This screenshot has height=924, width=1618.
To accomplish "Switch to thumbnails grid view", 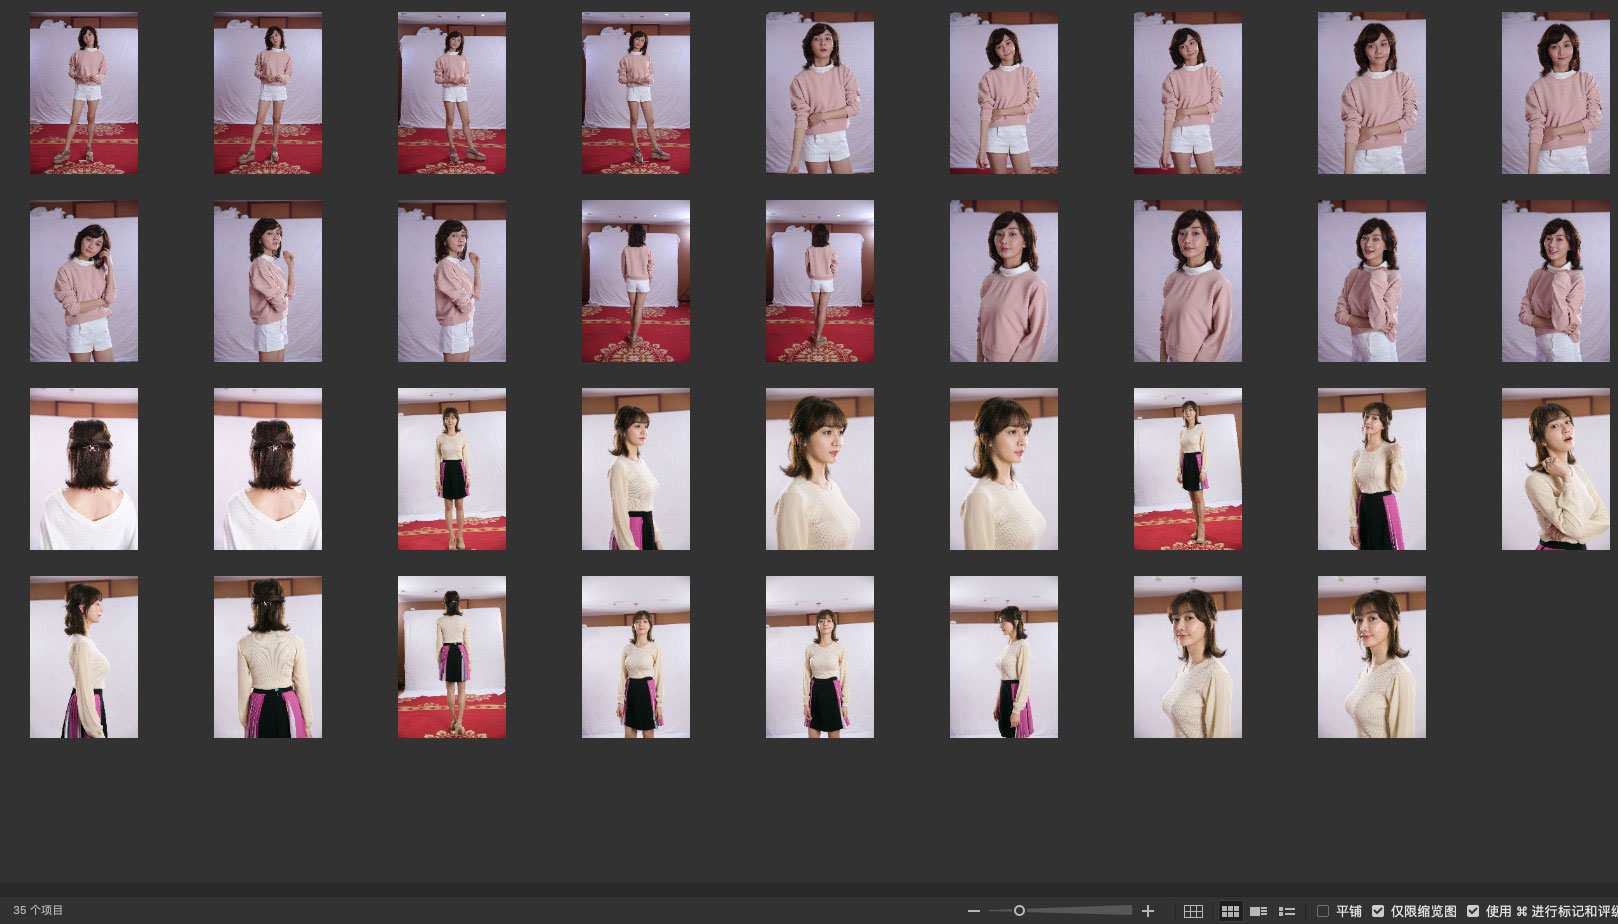I will coord(1230,911).
